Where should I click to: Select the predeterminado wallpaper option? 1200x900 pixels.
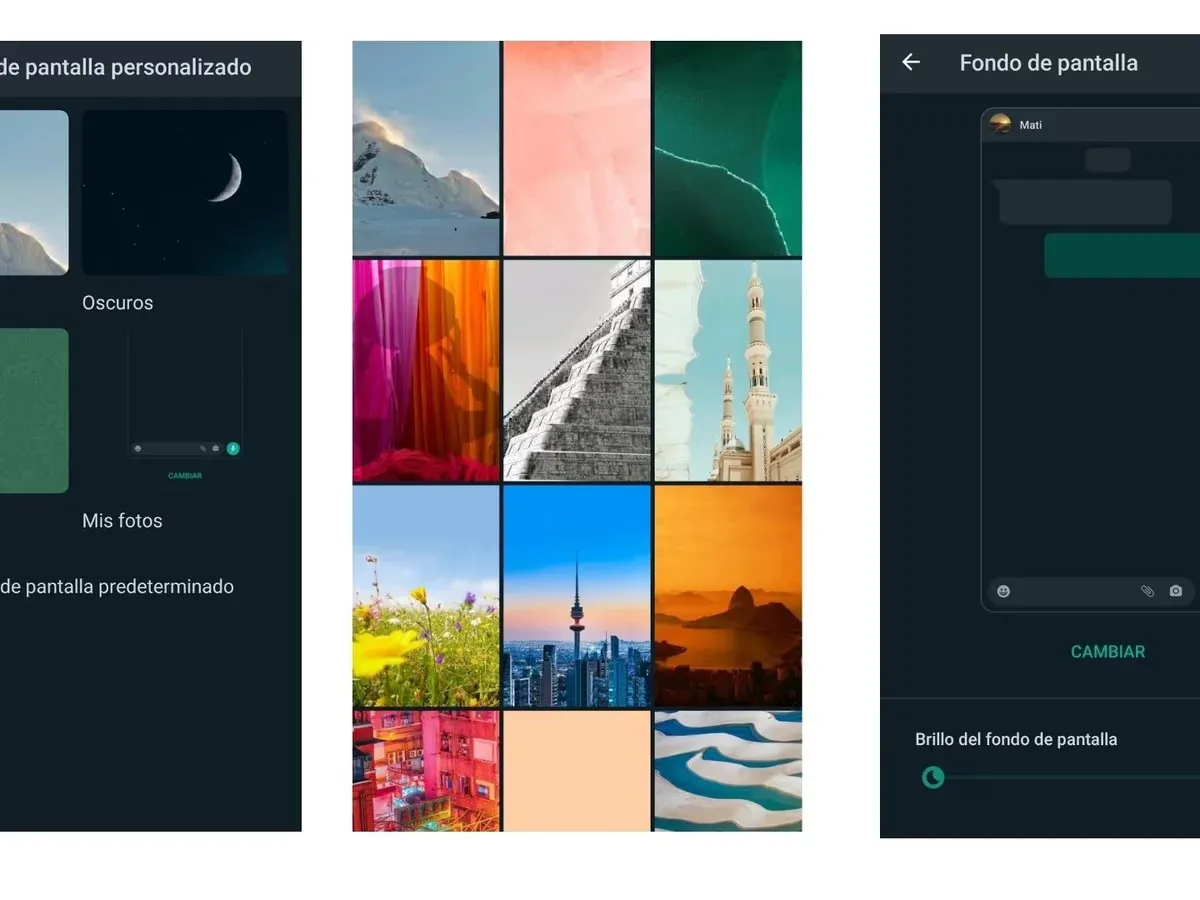[117, 587]
